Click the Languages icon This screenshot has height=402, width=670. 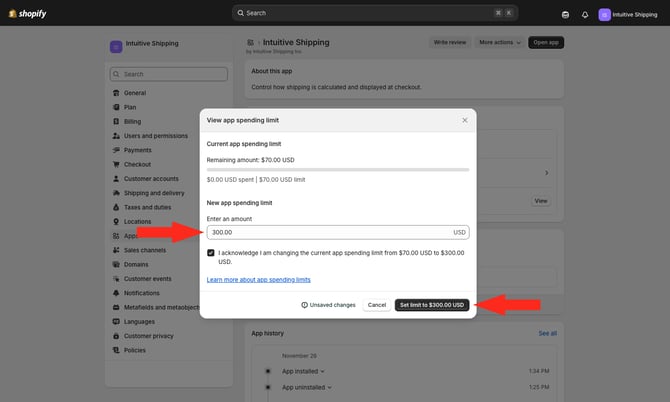click(116, 322)
